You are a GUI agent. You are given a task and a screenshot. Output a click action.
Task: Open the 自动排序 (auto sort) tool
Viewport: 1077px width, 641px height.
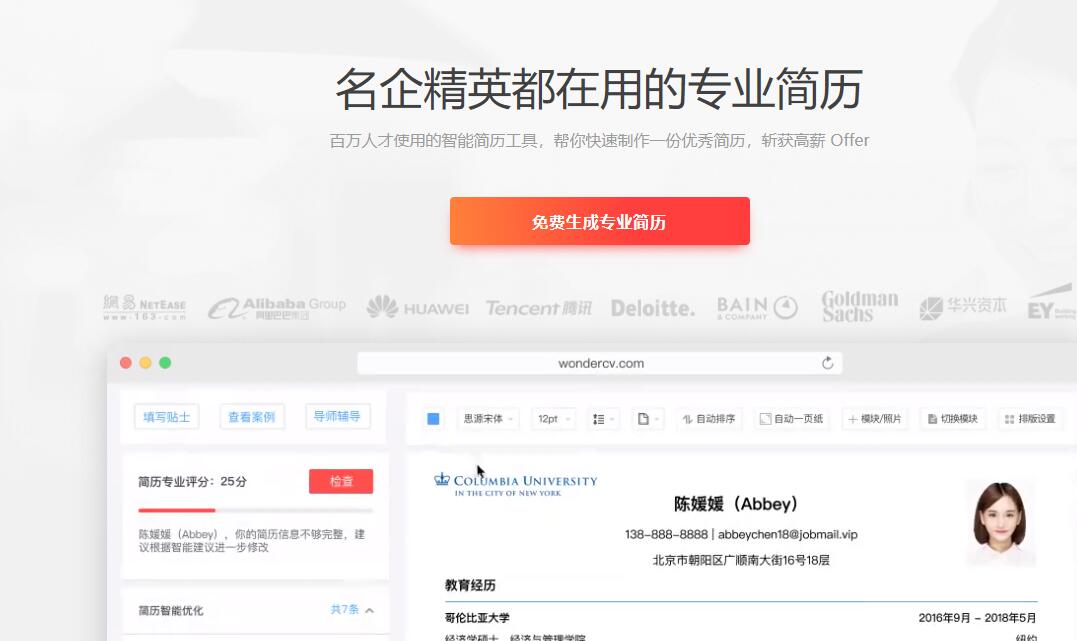(x=712, y=419)
